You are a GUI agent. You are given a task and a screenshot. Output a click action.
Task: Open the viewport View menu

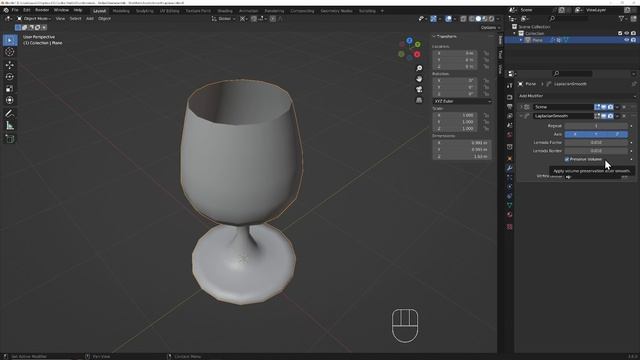click(x=60, y=19)
